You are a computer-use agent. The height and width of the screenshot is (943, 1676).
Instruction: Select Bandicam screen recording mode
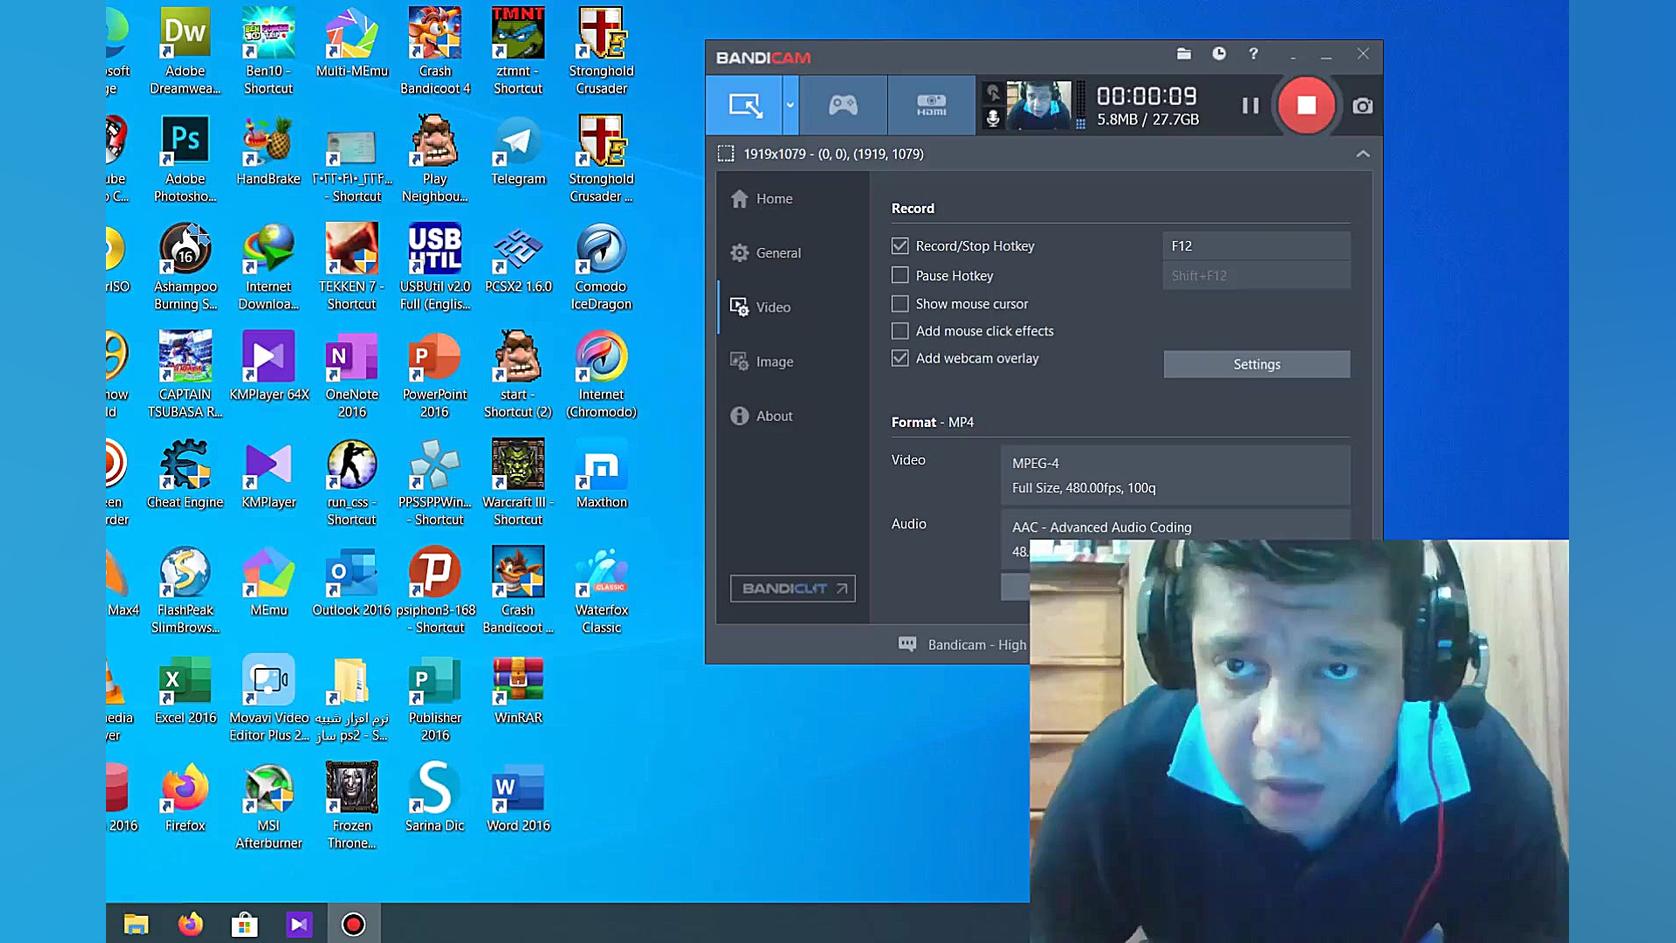click(x=744, y=105)
